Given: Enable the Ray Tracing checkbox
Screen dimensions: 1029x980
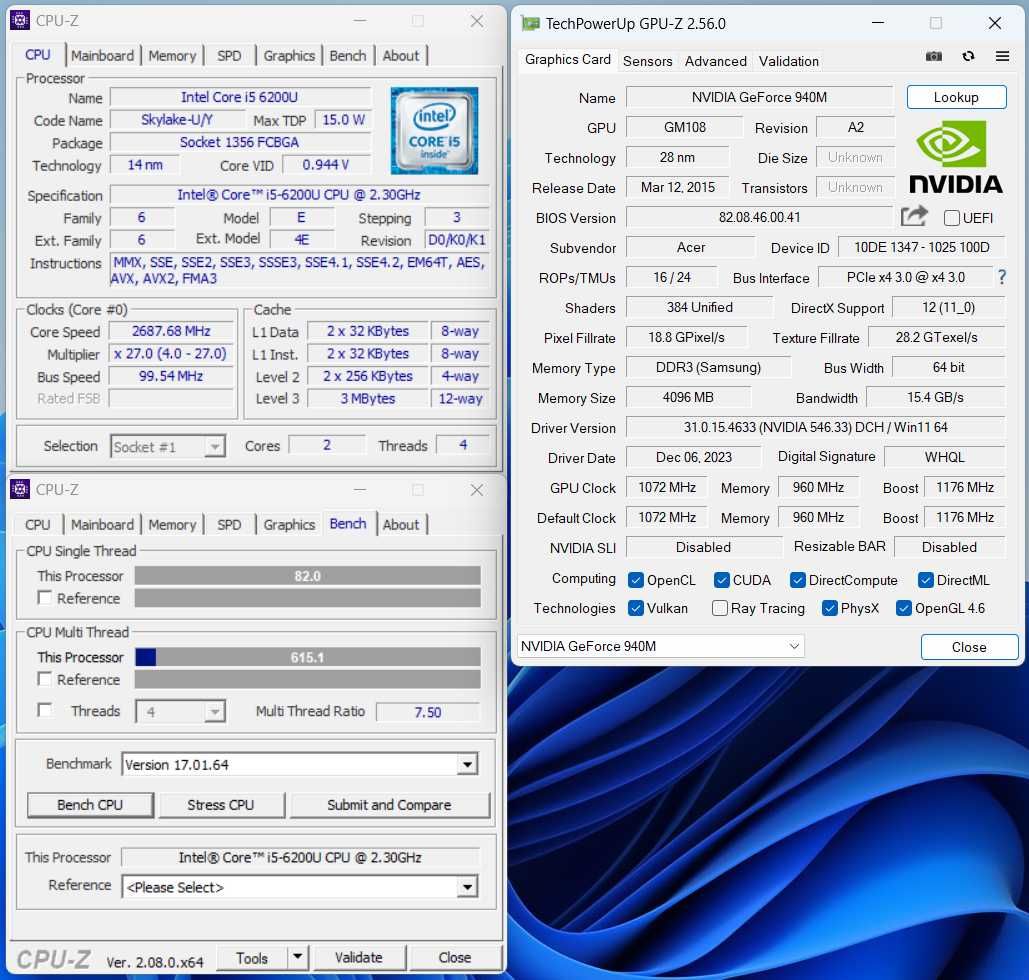Looking at the screenshot, I should pos(720,608).
